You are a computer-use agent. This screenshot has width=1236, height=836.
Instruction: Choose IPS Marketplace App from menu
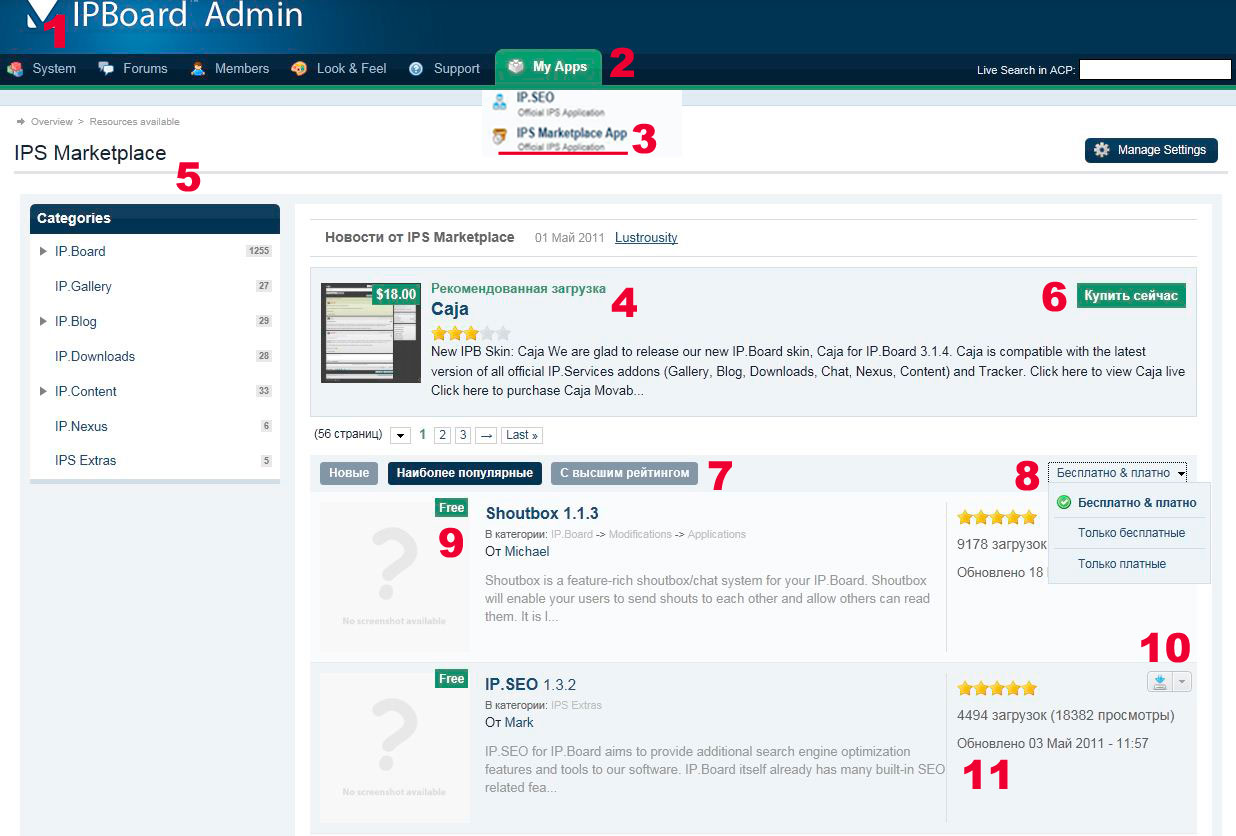coord(571,133)
